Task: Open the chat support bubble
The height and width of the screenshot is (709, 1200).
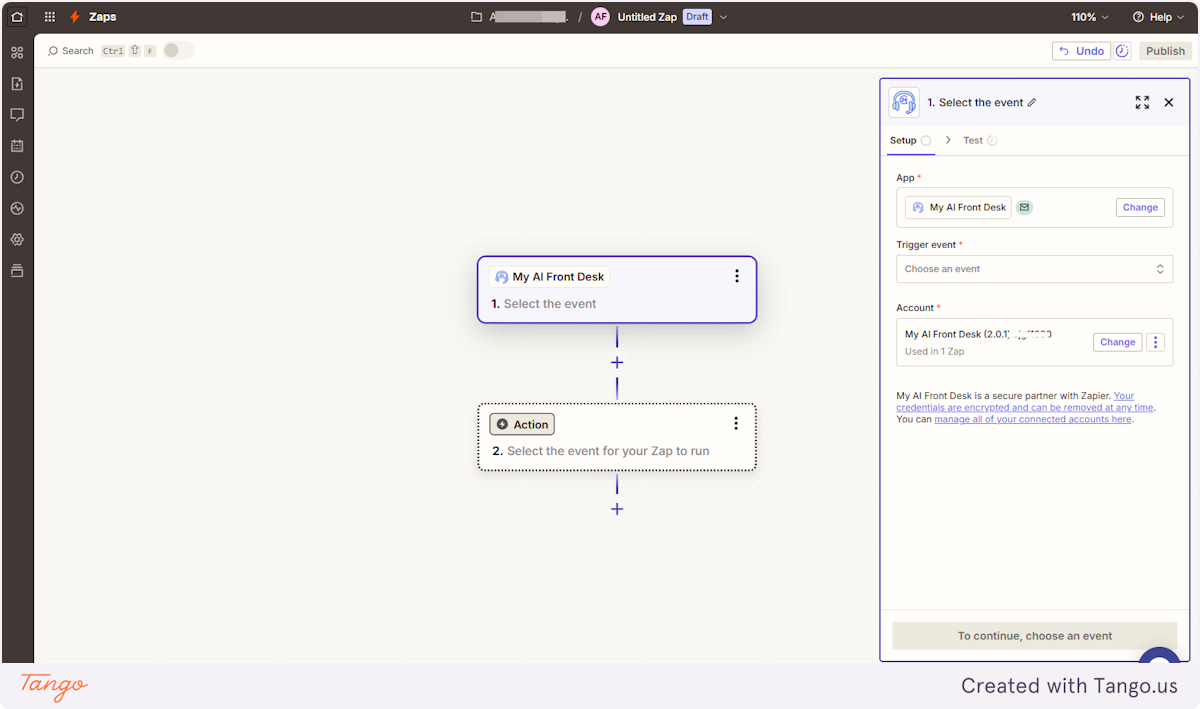Action: point(1160,656)
